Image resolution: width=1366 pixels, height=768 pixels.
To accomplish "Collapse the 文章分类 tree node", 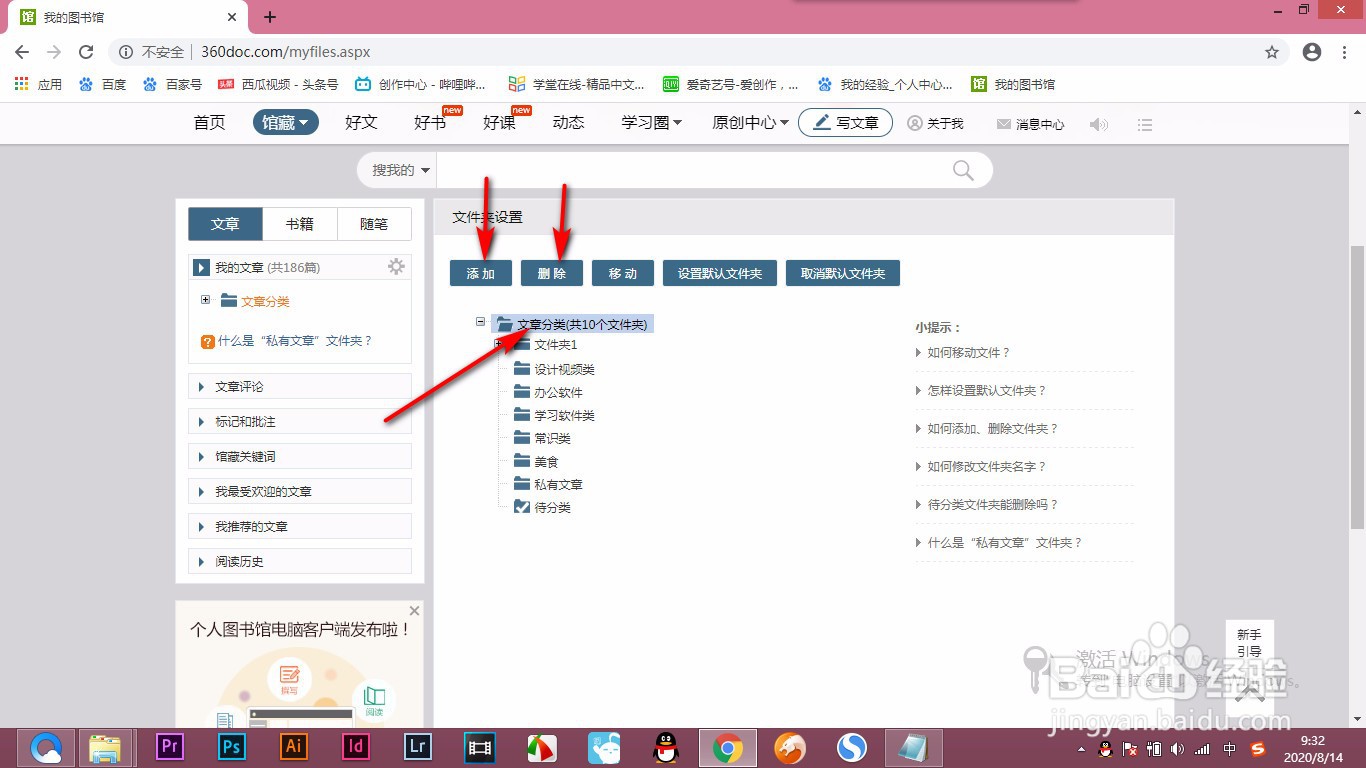I will click(481, 323).
